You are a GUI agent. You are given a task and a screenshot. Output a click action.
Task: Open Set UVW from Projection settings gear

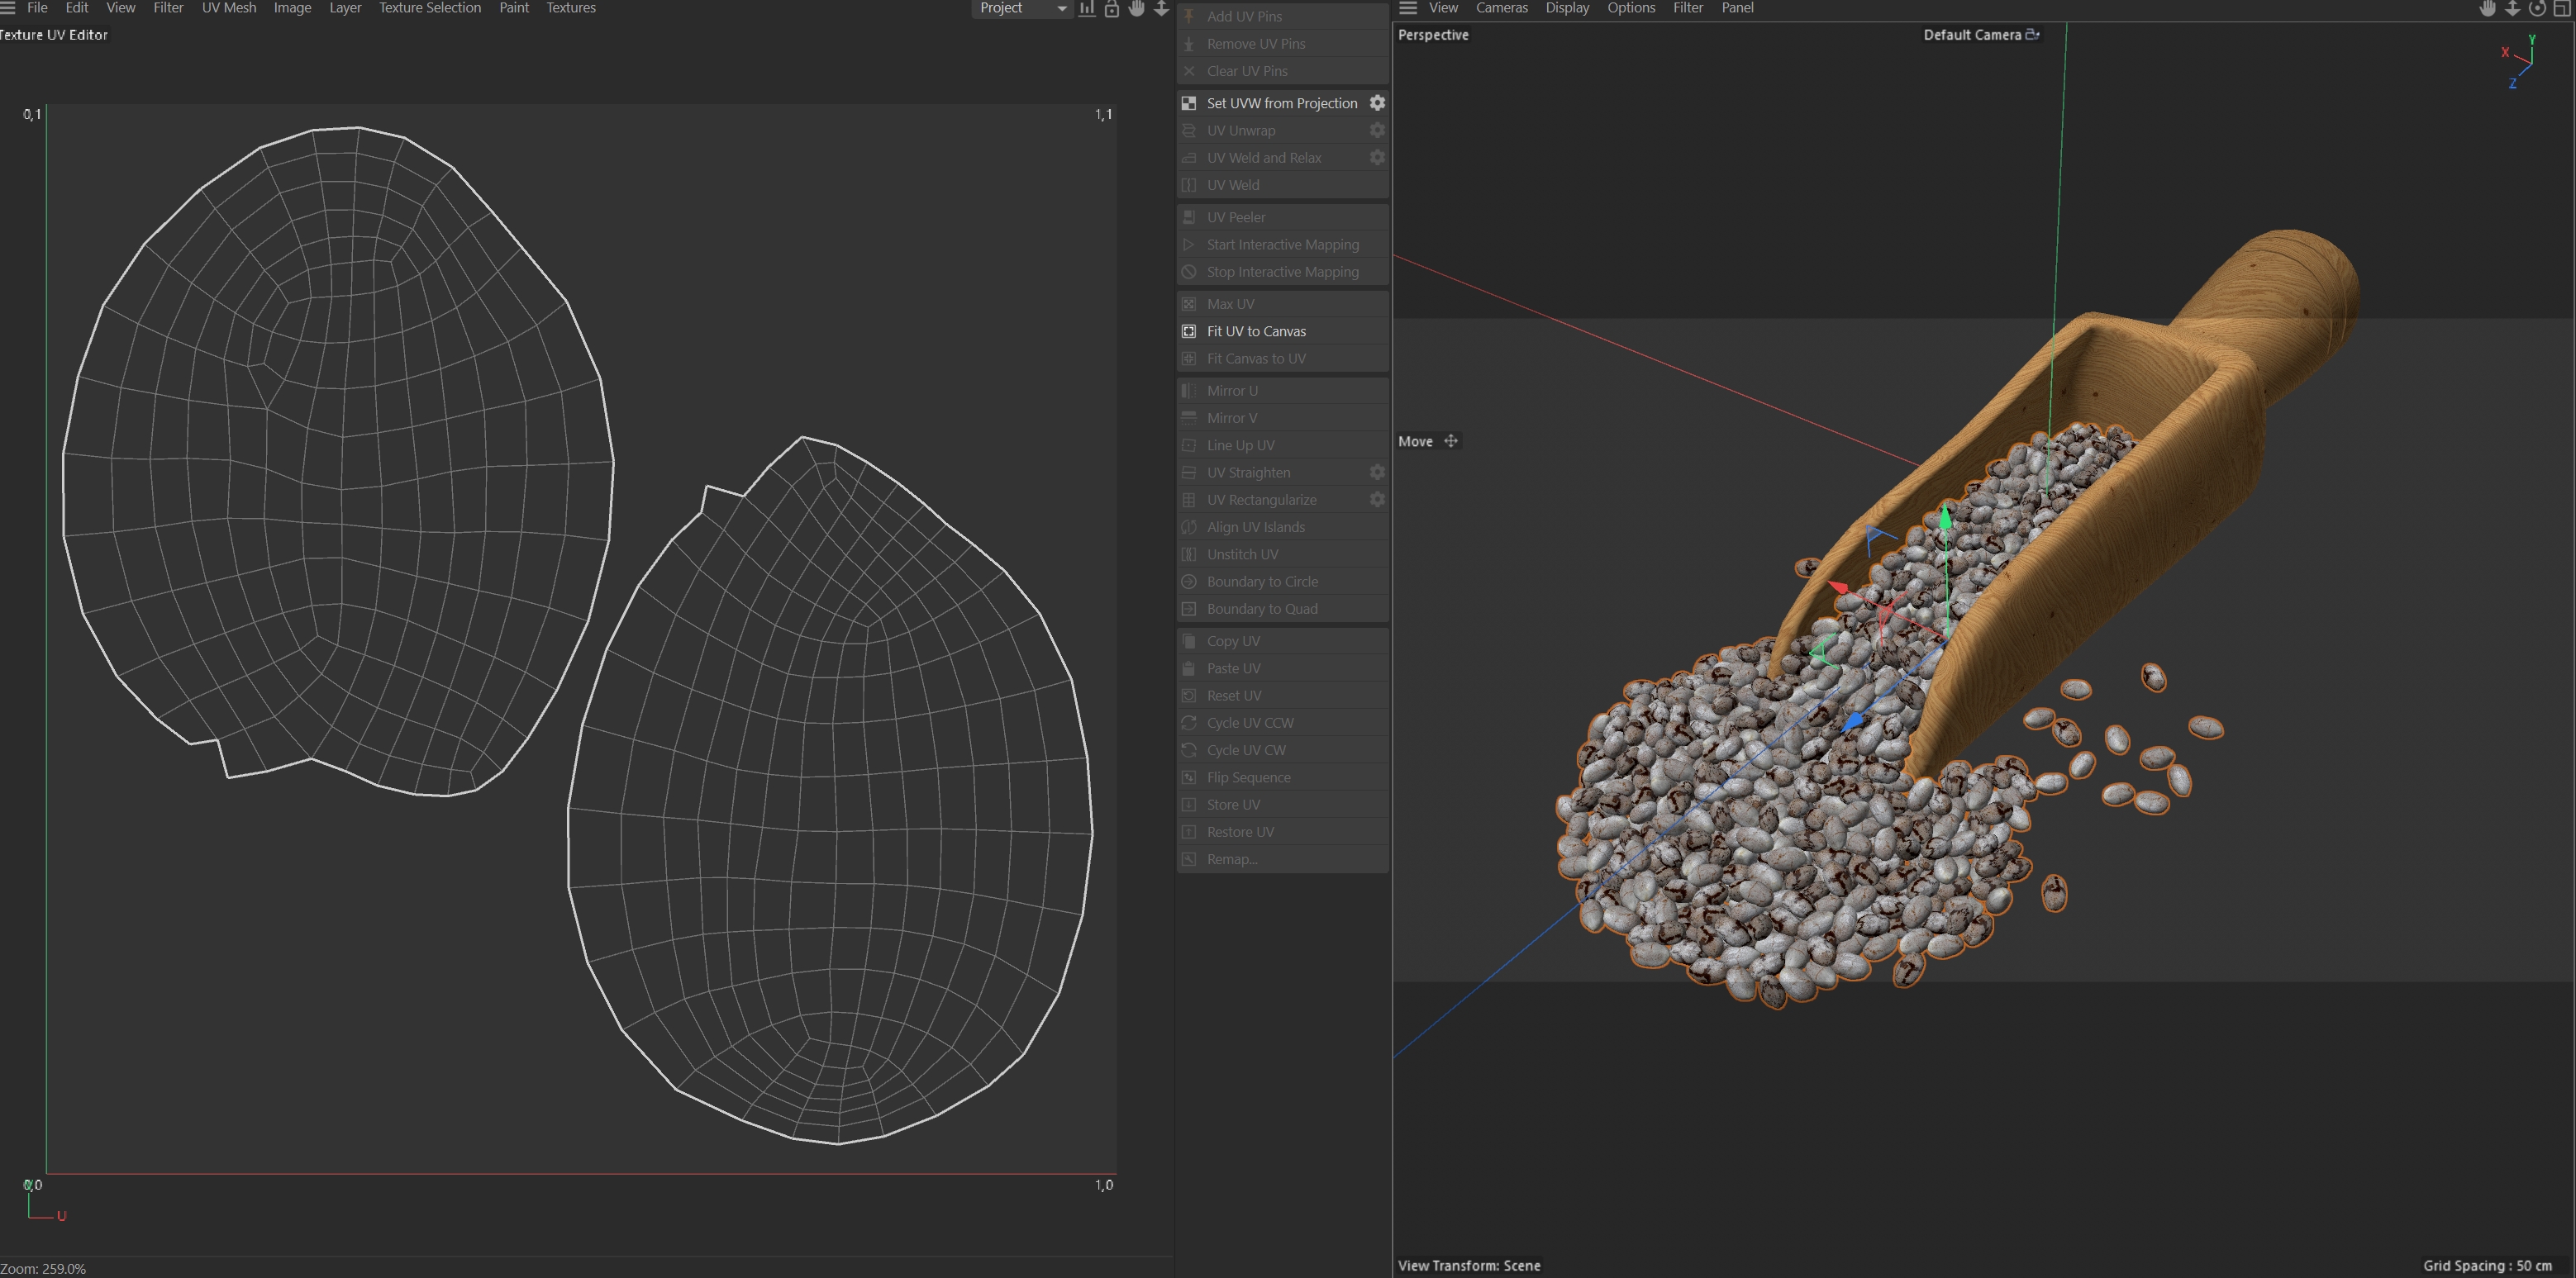[x=1377, y=103]
